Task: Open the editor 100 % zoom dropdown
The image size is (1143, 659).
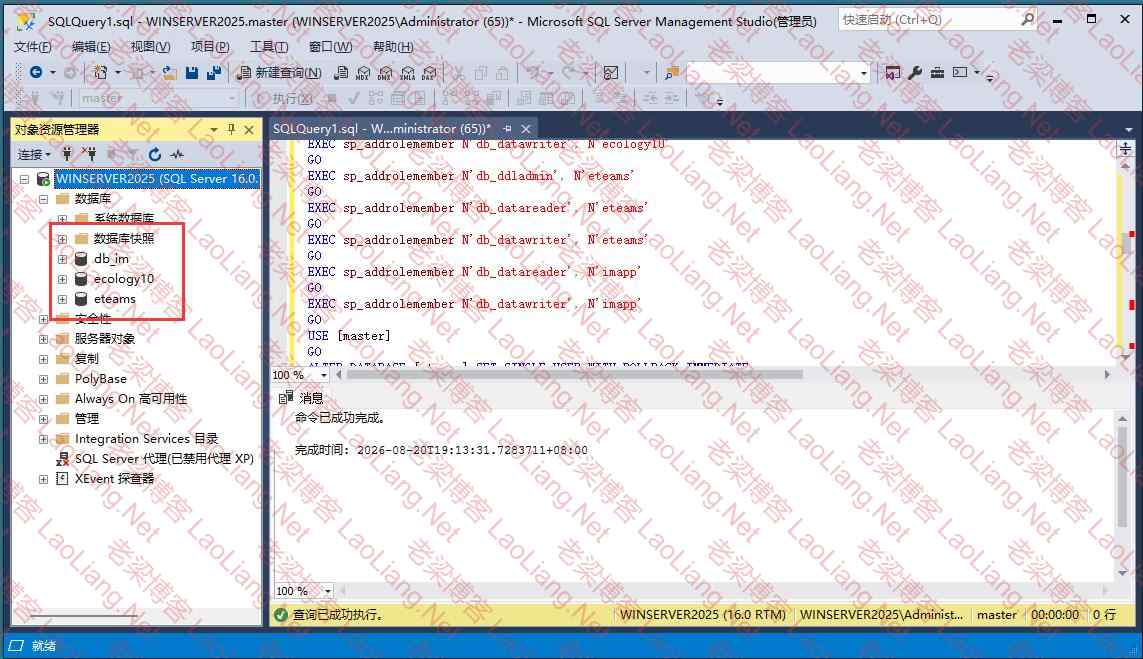Action: (x=324, y=375)
